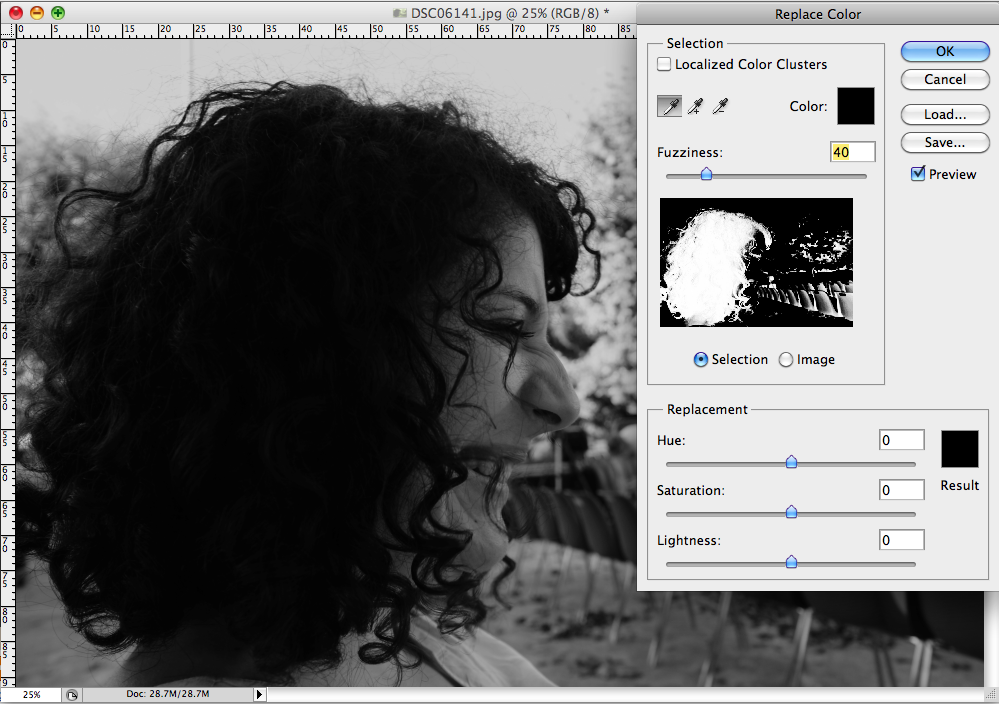
Task: Click inside the Fuzziness value field
Action: (852, 151)
